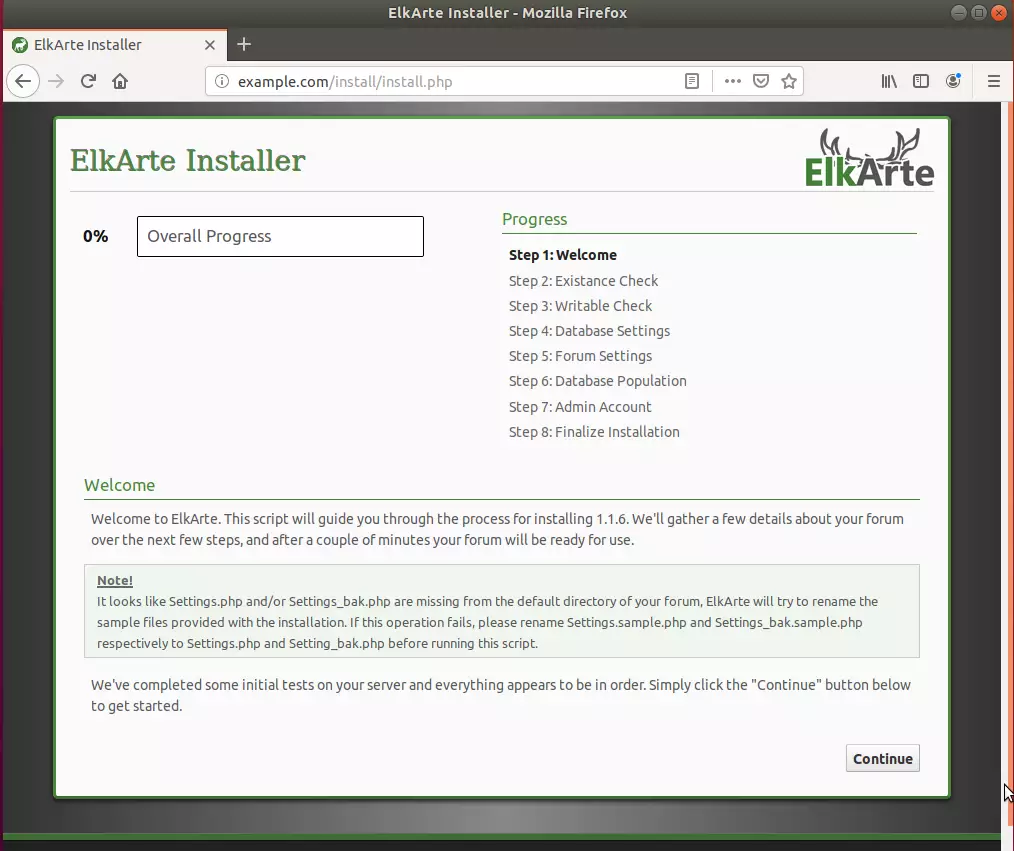1014x851 pixels.
Task: Select Step 7: Admin Account
Action: [x=580, y=407]
